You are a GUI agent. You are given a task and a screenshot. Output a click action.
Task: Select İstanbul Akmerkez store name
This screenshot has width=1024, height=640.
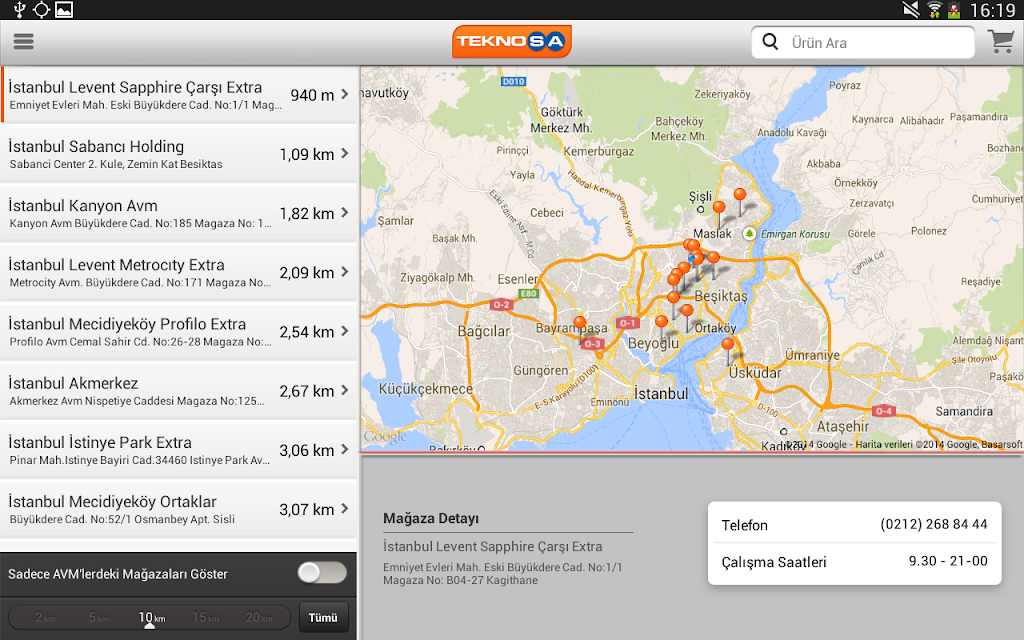tap(73, 383)
